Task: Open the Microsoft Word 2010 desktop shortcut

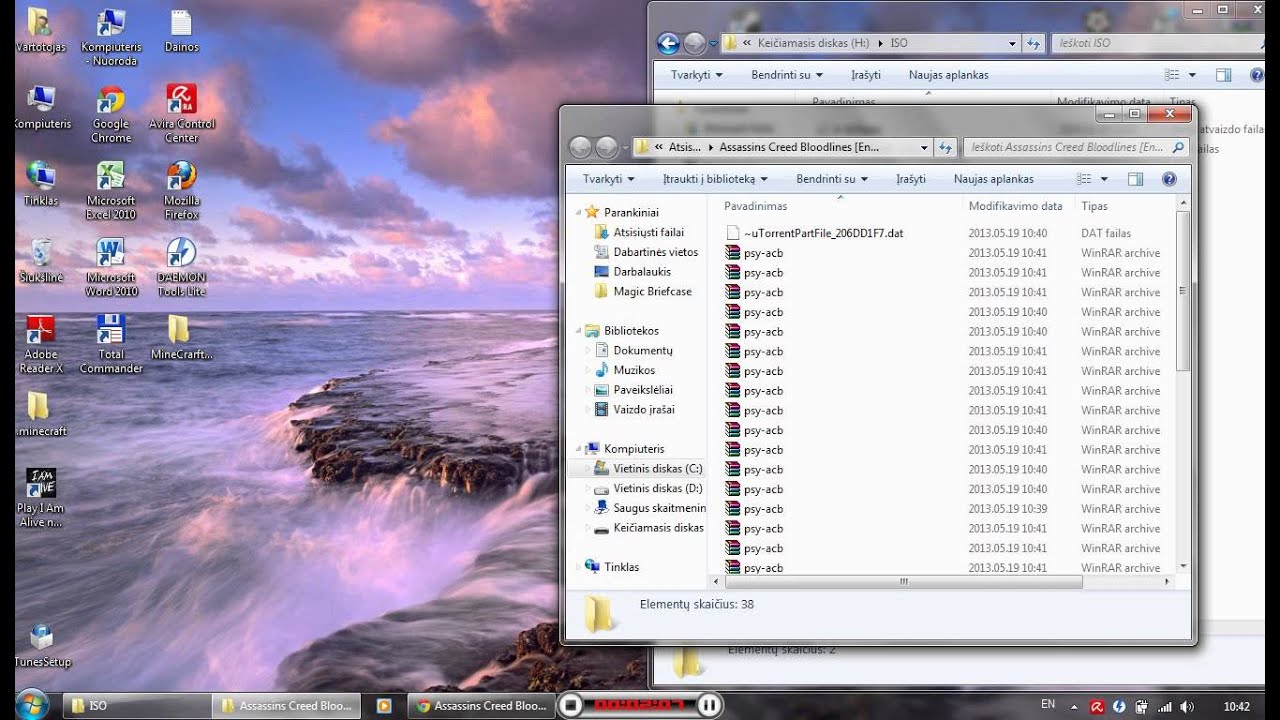Action: pyautogui.click(x=111, y=267)
